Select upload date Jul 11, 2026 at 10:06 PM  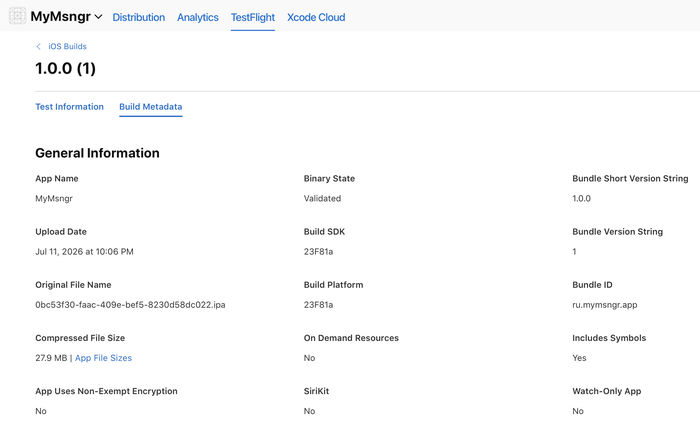click(84, 252)
